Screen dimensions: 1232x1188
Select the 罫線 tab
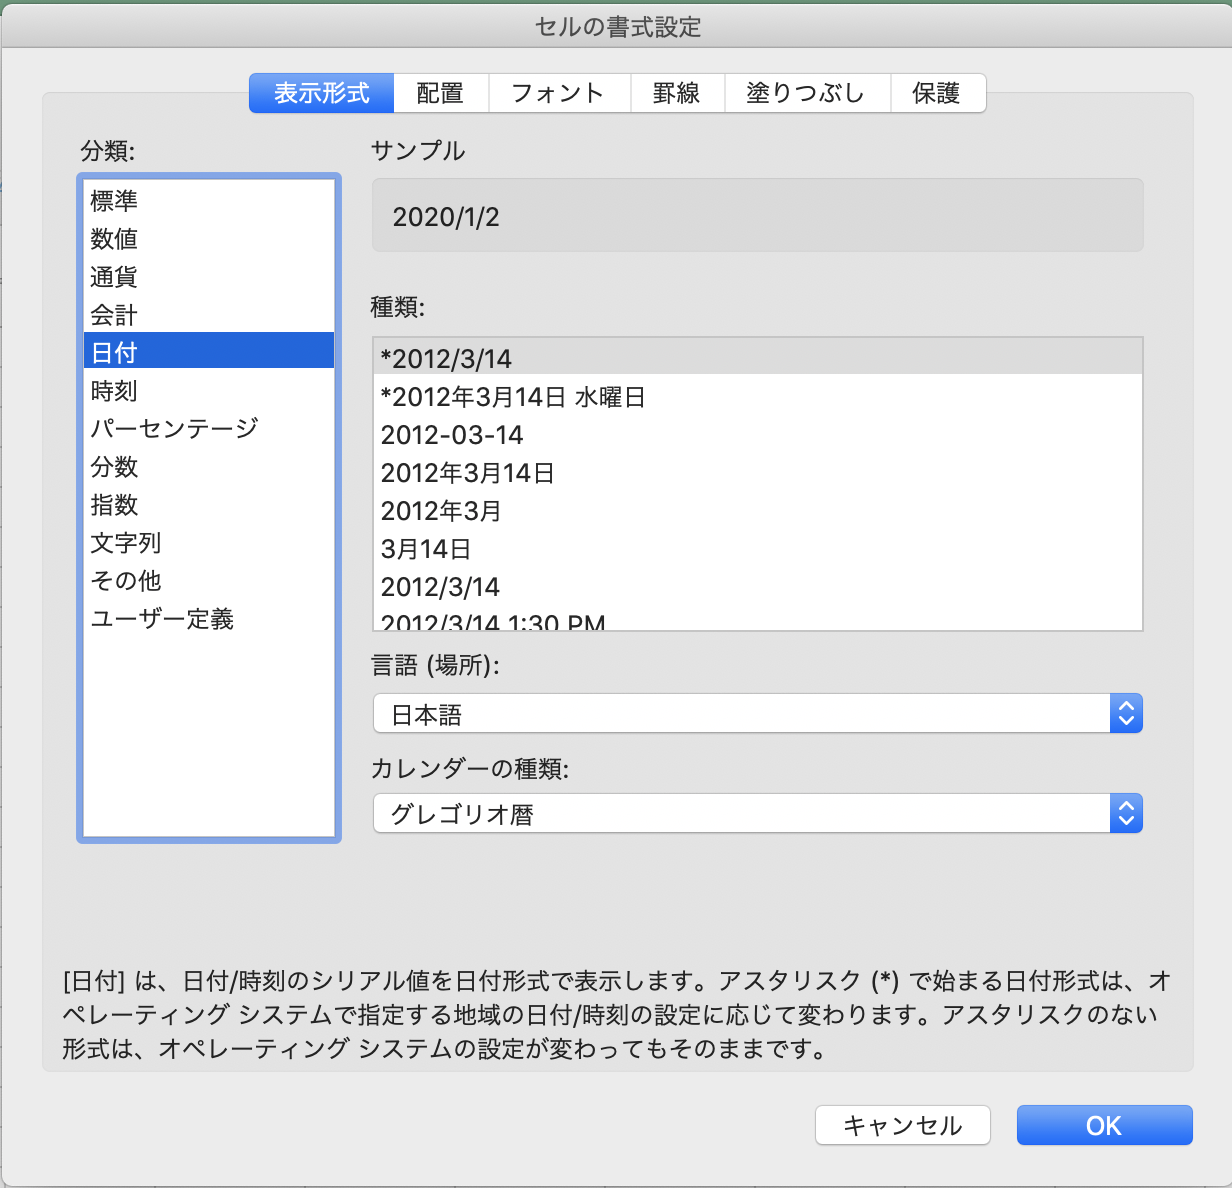pos(676,93)
